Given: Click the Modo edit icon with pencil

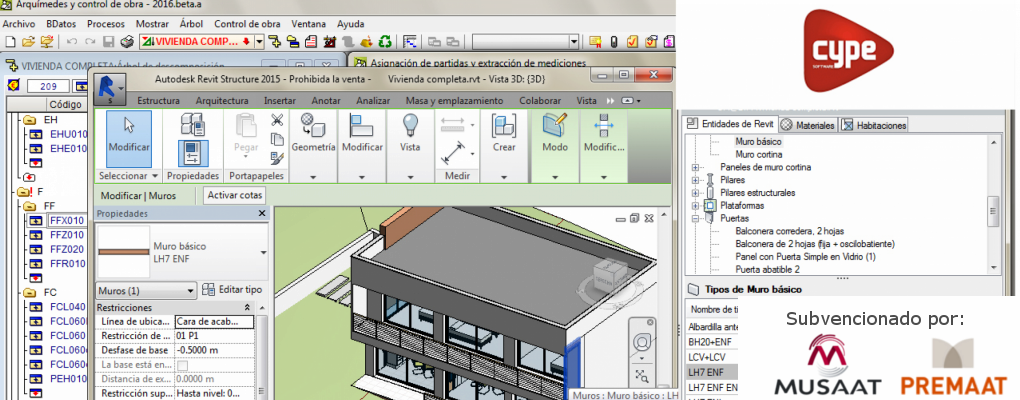Looking at the screenshot, I should pos(555,125).
